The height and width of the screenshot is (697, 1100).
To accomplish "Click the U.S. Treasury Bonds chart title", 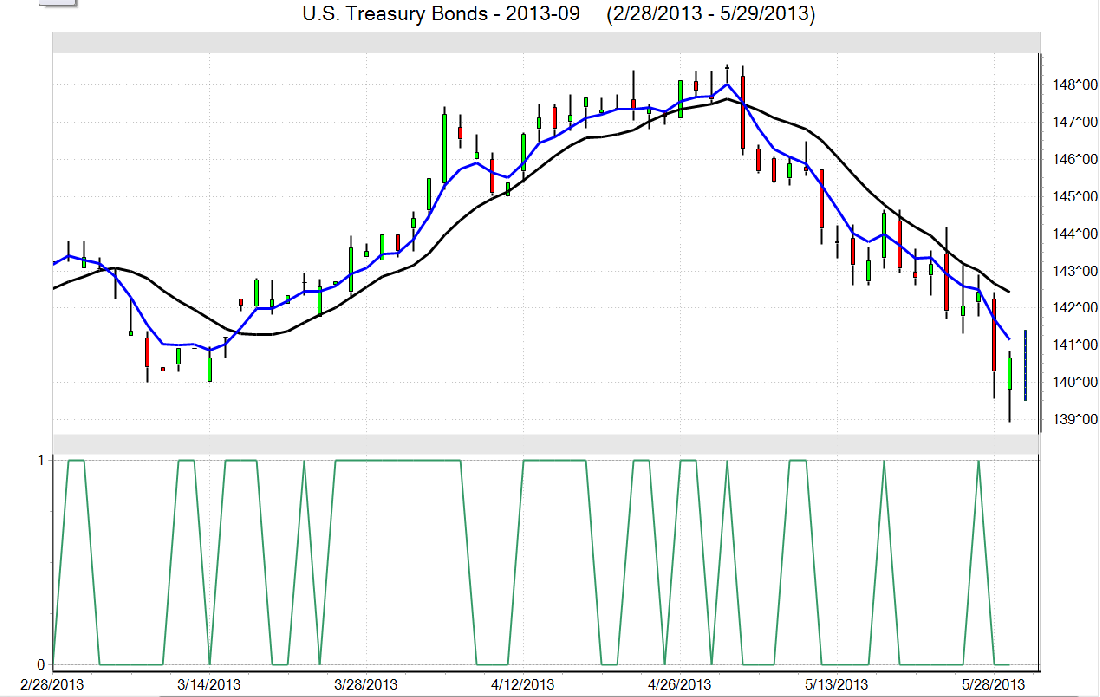I will pyautogui.click(x=440, y=15).
